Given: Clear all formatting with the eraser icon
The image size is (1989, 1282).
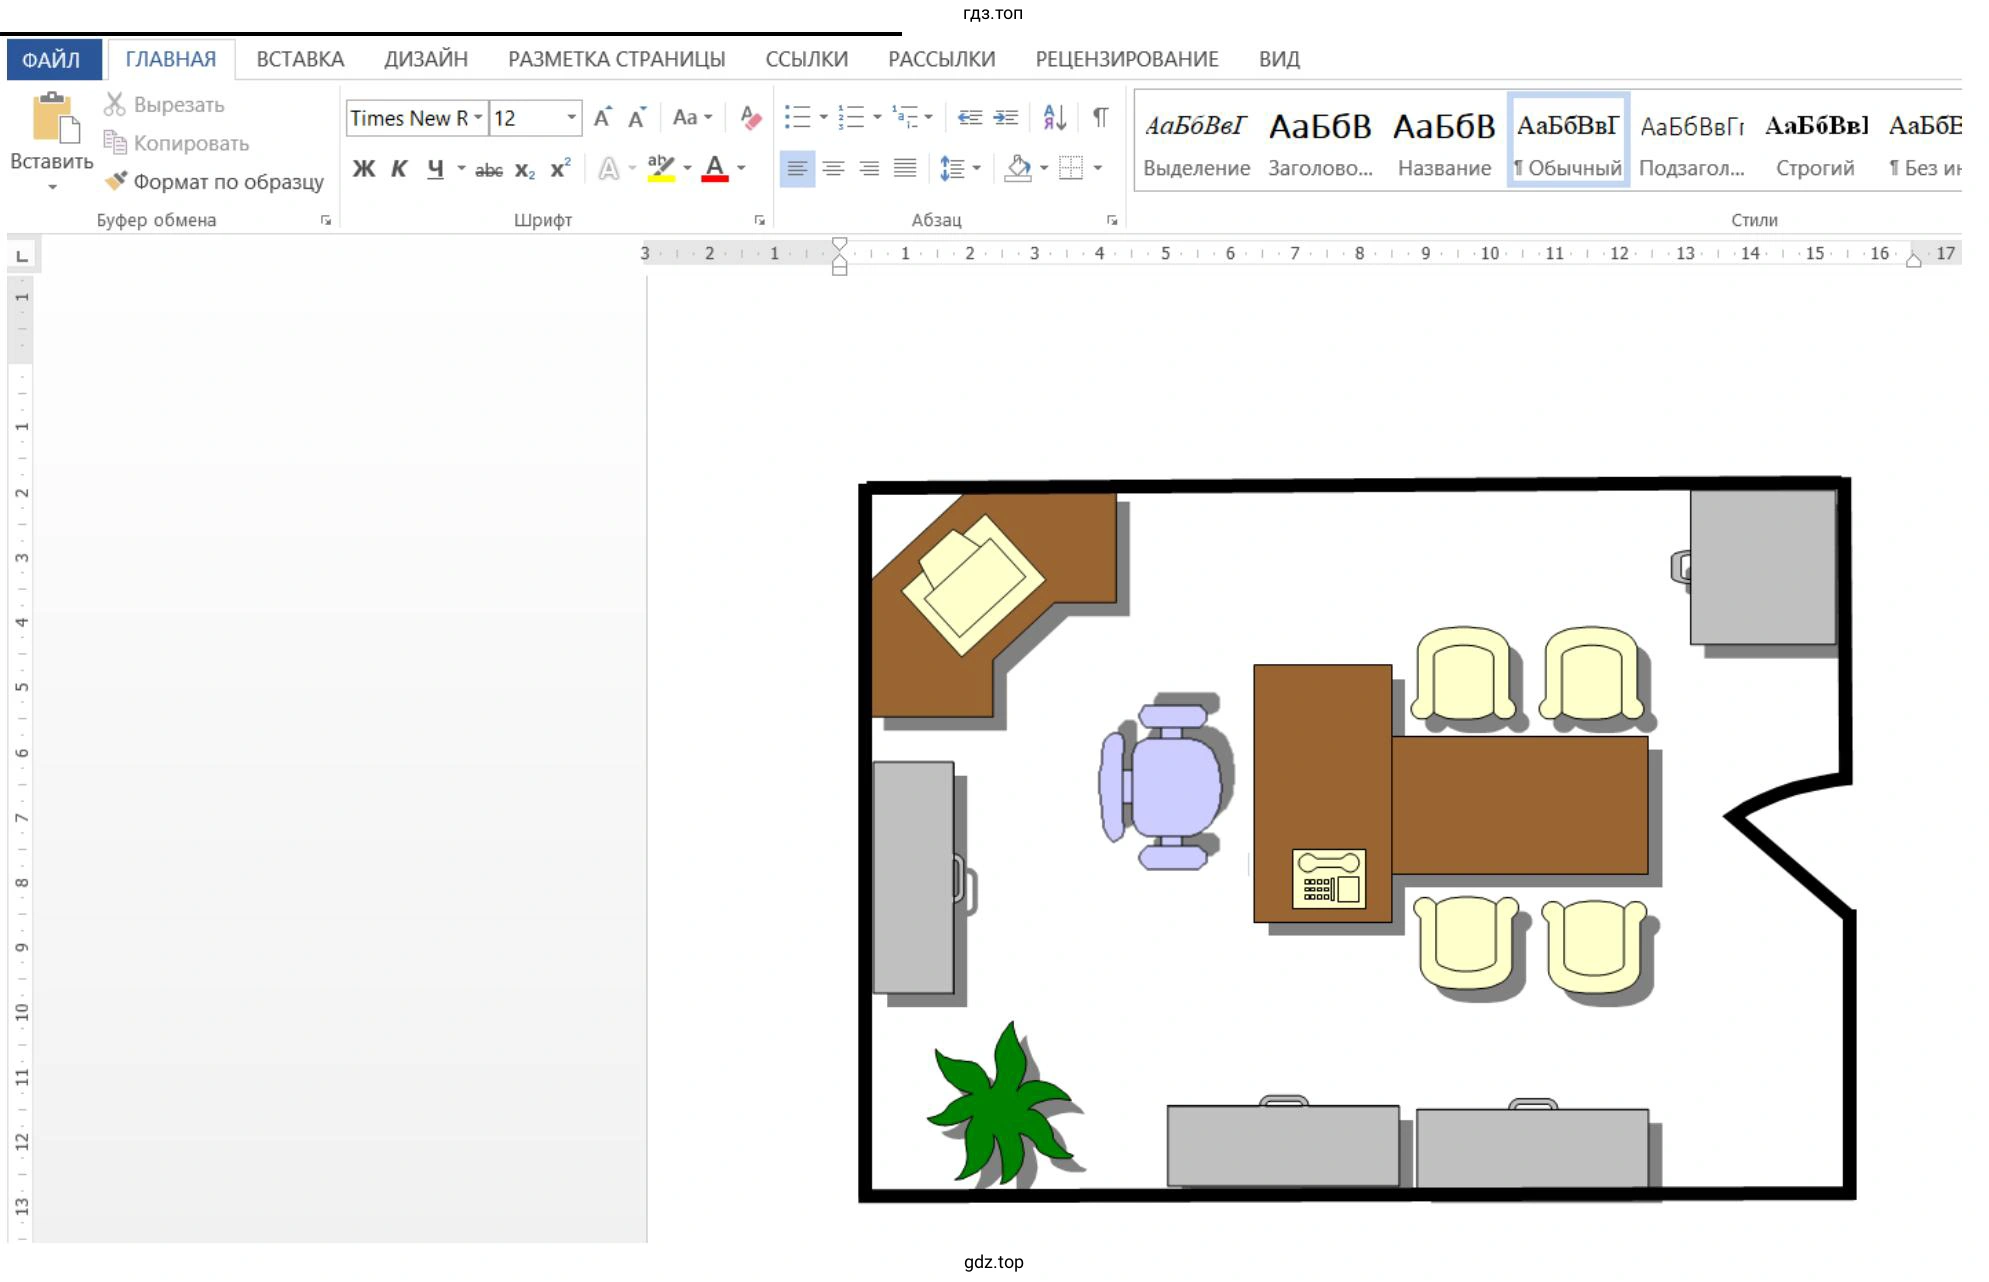Looking at the screenshot, I should pyautogui.click(x=750, y=118).
